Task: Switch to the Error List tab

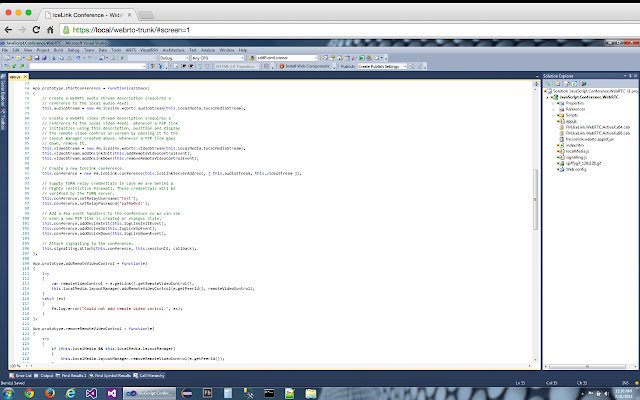Action: (x=20, y=376)
